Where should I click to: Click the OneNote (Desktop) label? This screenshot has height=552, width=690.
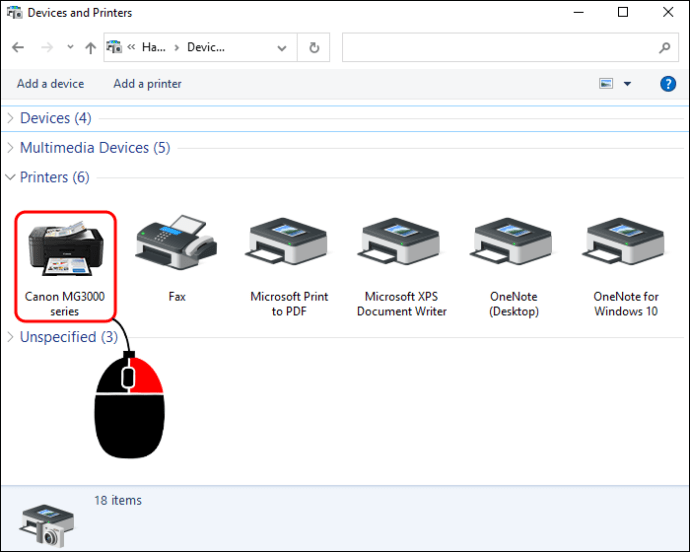pos(514,304)
